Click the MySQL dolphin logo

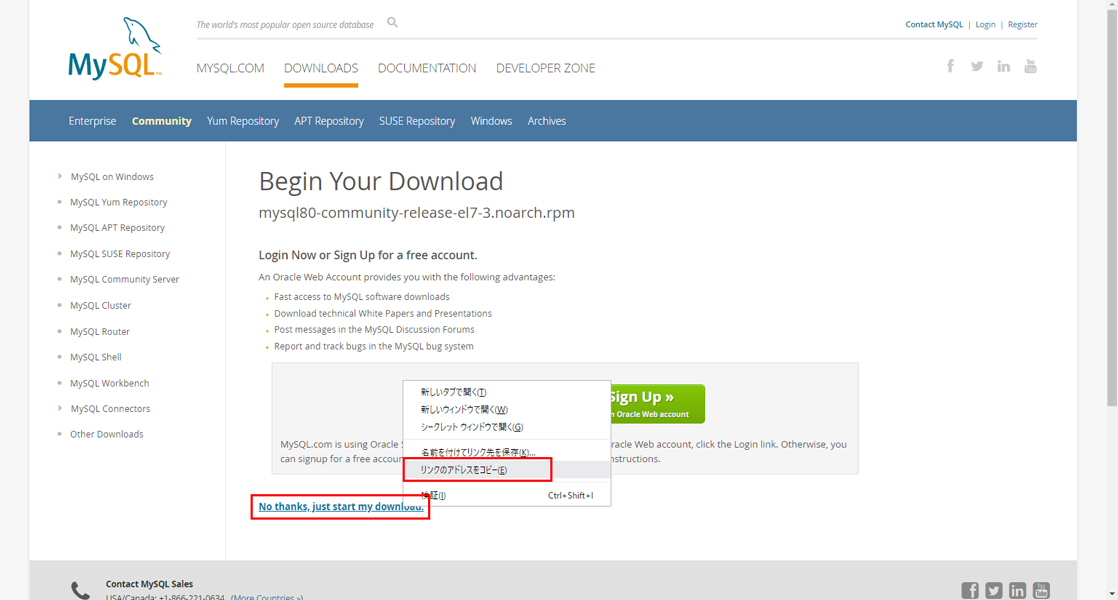[115, 48]
